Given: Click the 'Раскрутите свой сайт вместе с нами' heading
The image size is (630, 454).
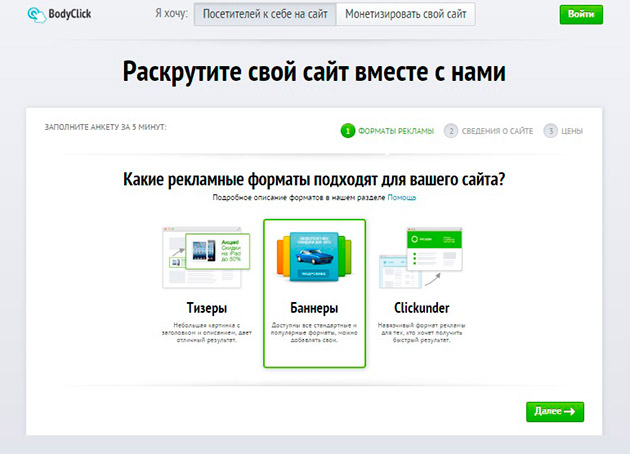Looking at the screenshot, I should click(314, 72).
